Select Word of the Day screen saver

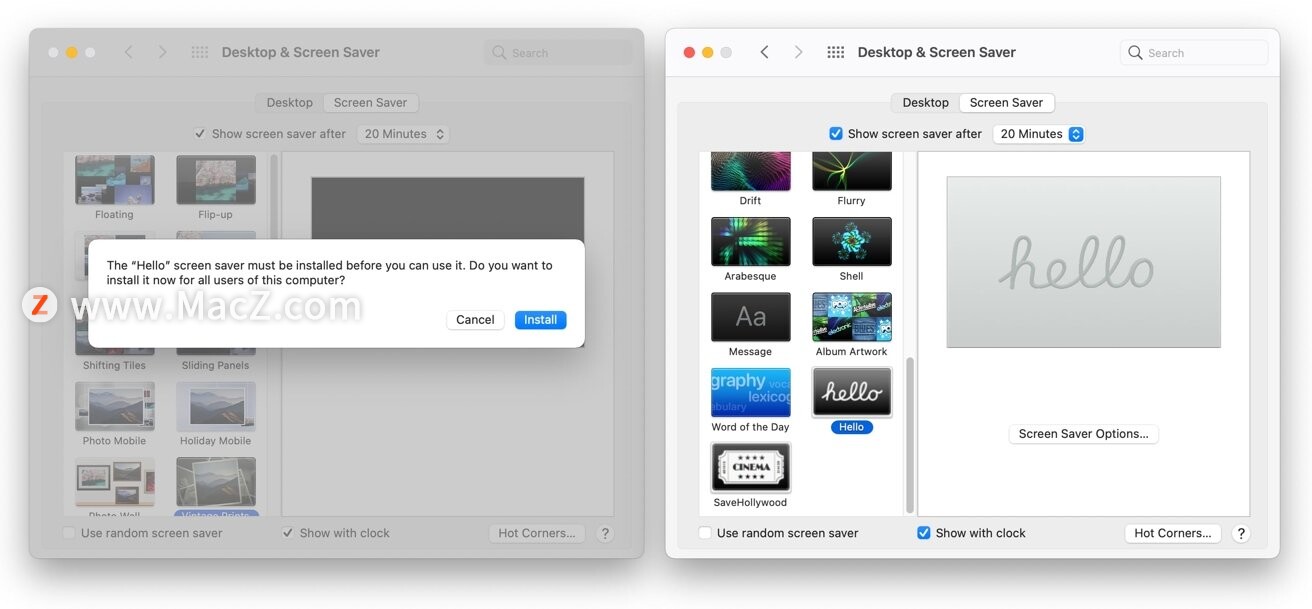pos(750,392)
